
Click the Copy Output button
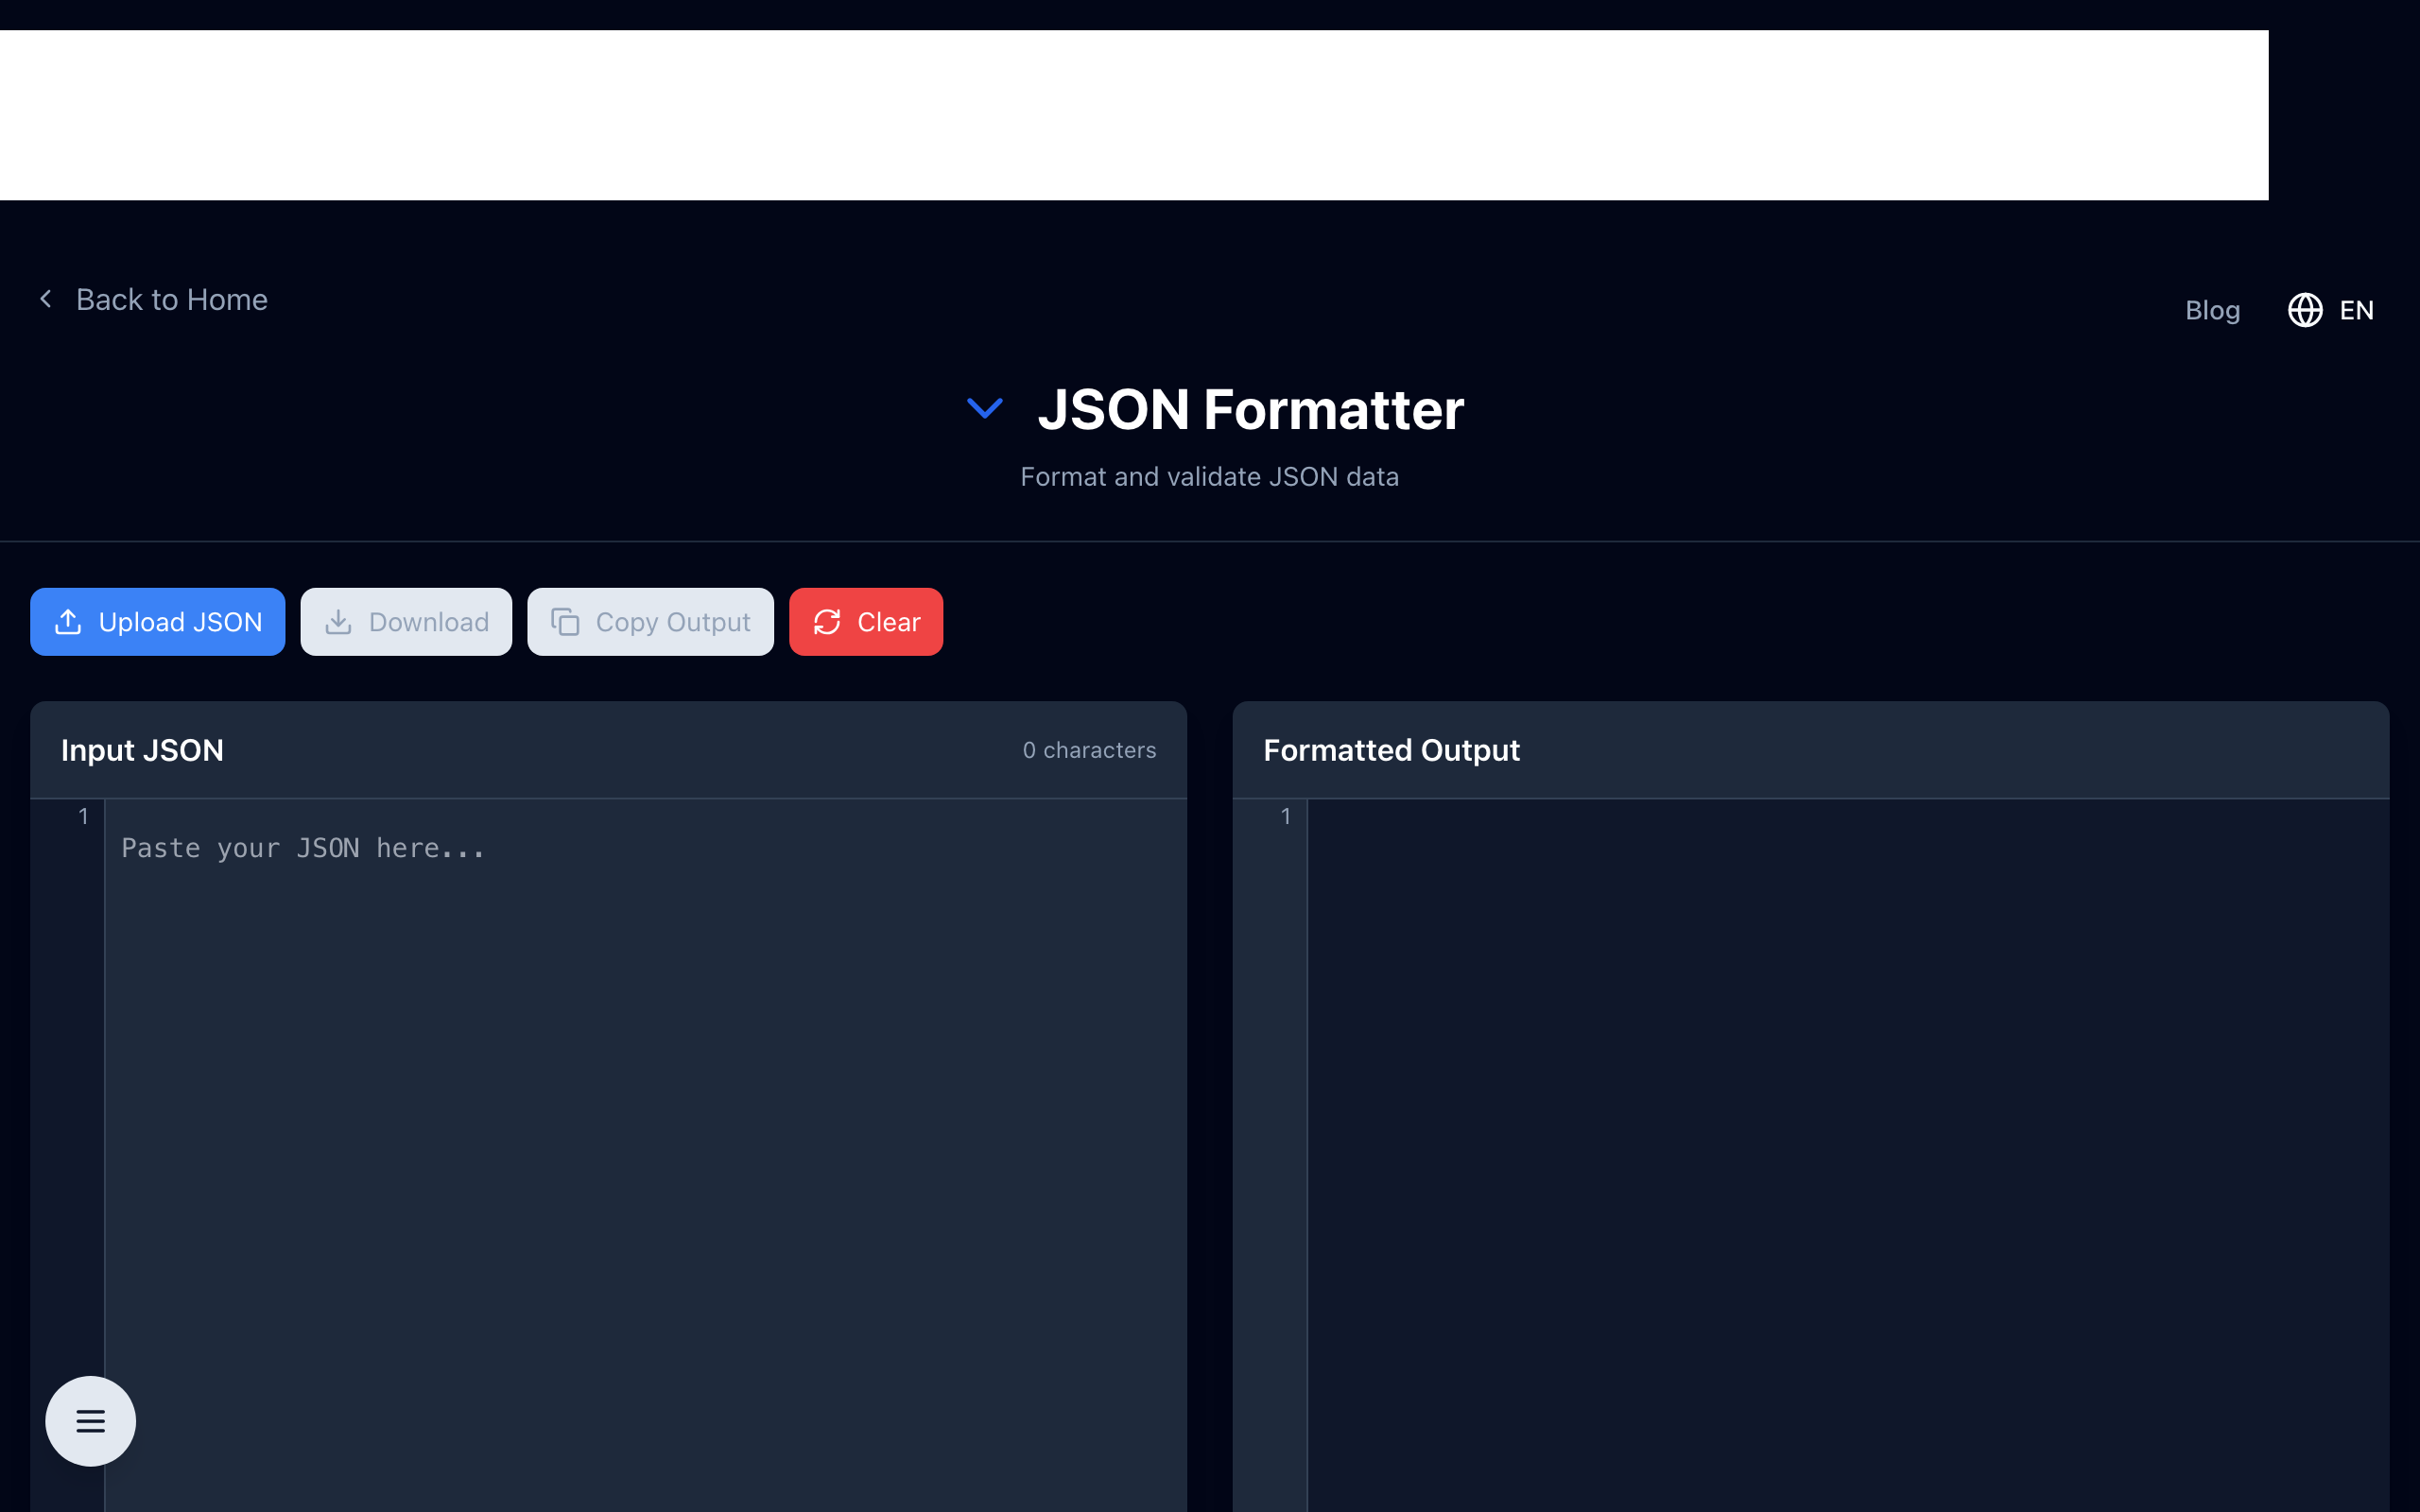coord(650,622)
